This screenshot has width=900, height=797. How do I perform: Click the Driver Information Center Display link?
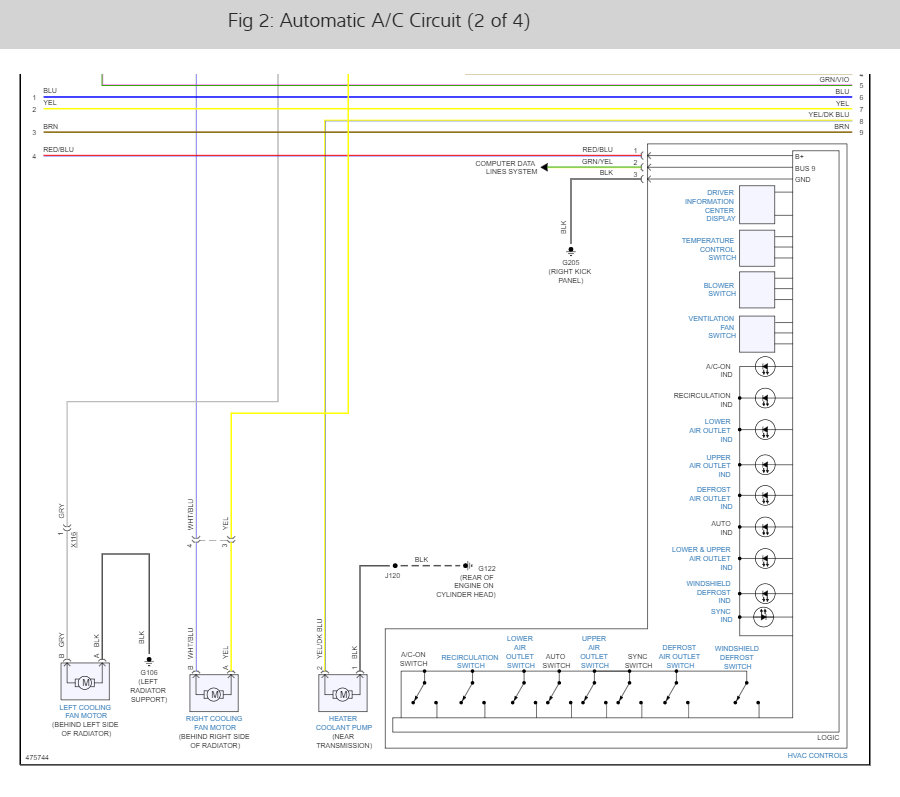[709, 205]
